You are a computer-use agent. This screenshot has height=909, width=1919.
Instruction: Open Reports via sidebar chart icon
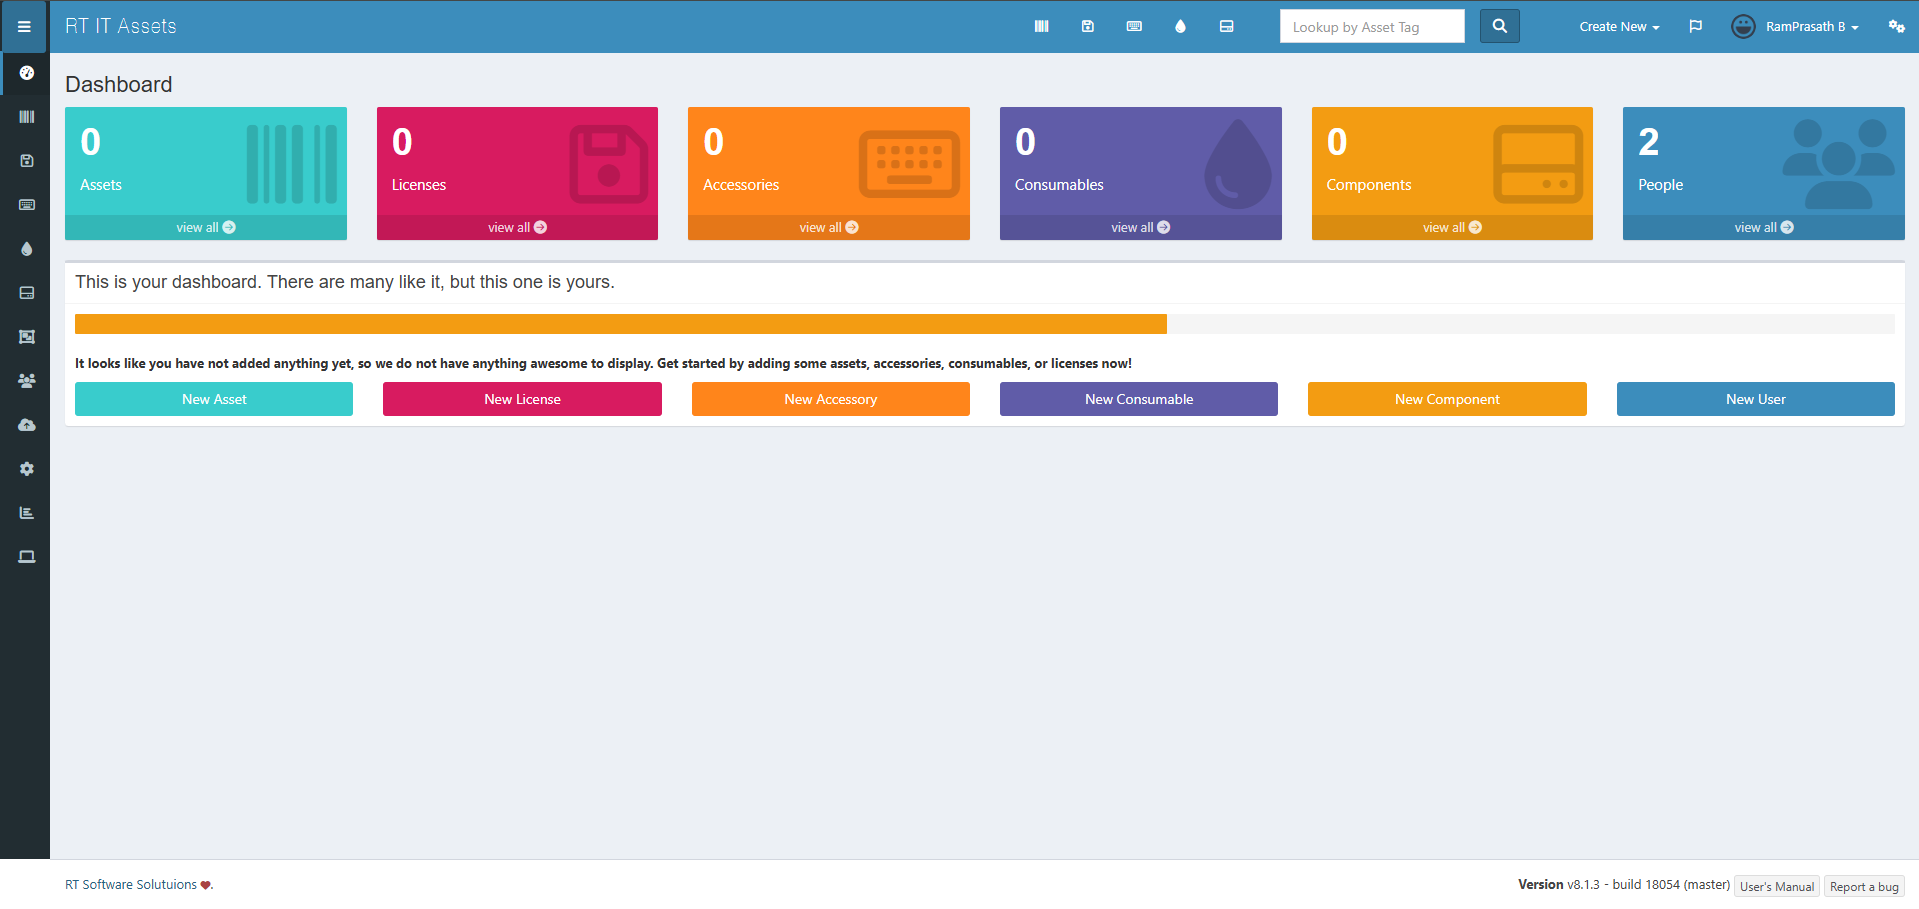pyautogui.click(x=27, y=513)
